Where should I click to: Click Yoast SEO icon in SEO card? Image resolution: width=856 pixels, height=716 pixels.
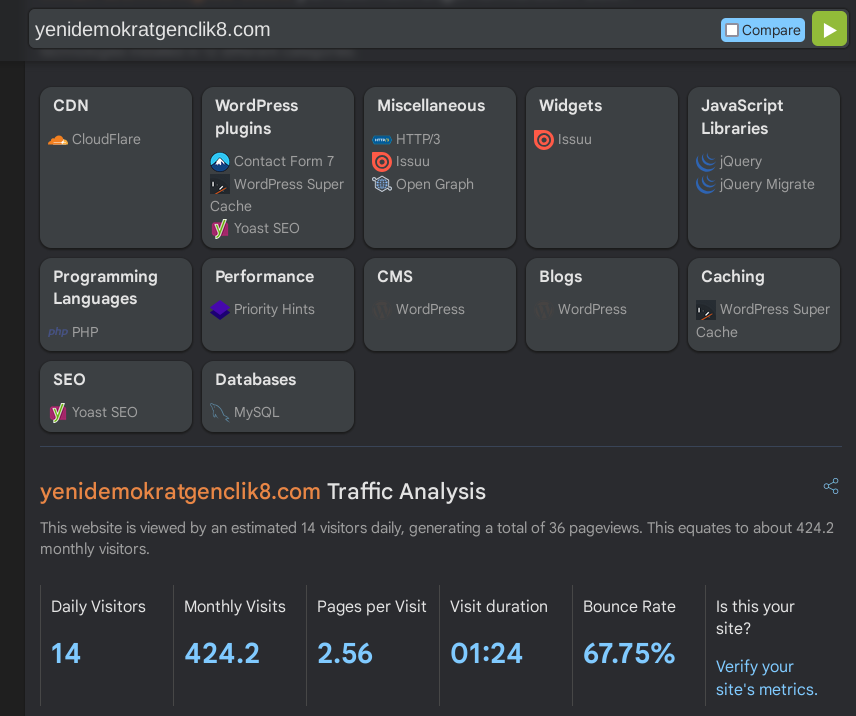point(58,413)
